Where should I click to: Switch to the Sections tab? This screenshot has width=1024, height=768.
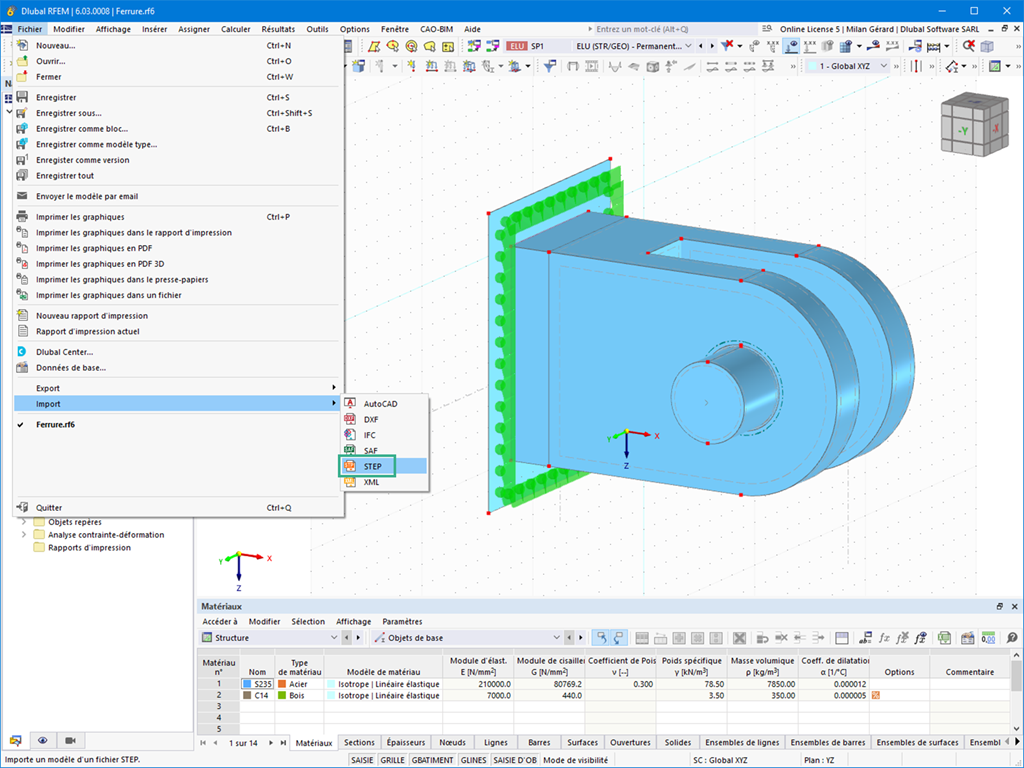pyautogui.click(x=359, y=743)
